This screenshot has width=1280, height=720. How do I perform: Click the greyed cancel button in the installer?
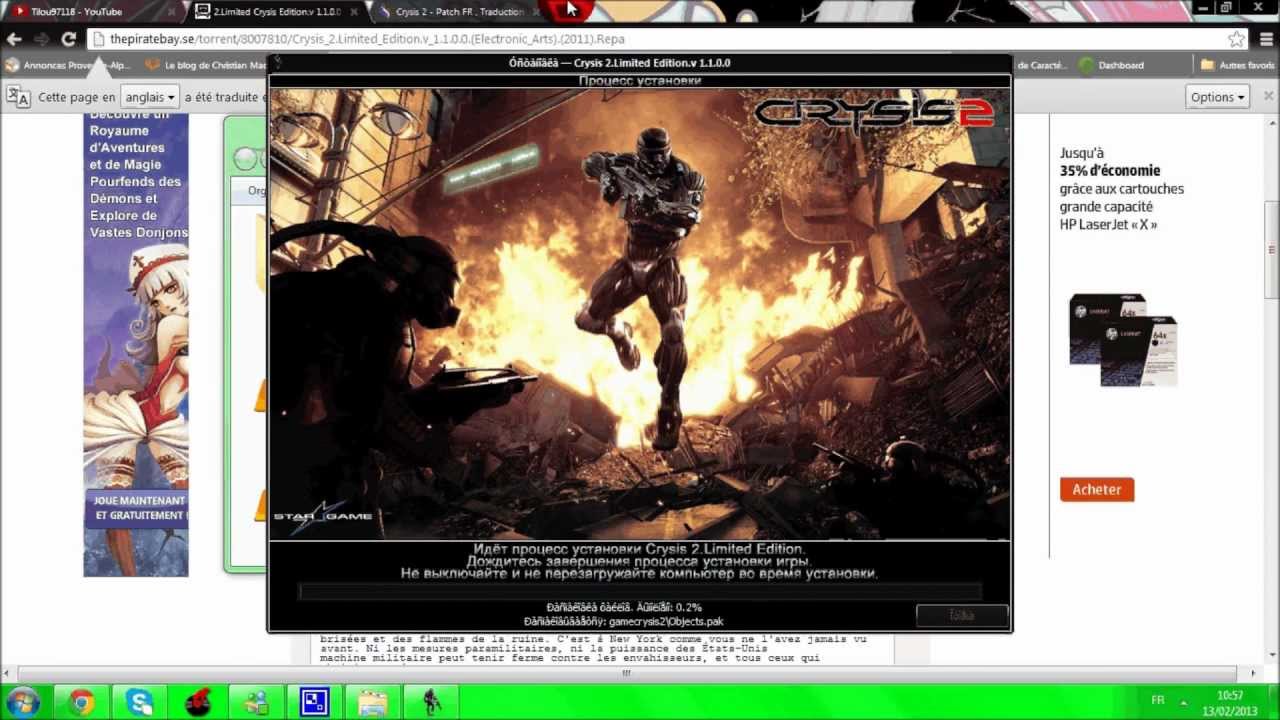pos(961,615)
